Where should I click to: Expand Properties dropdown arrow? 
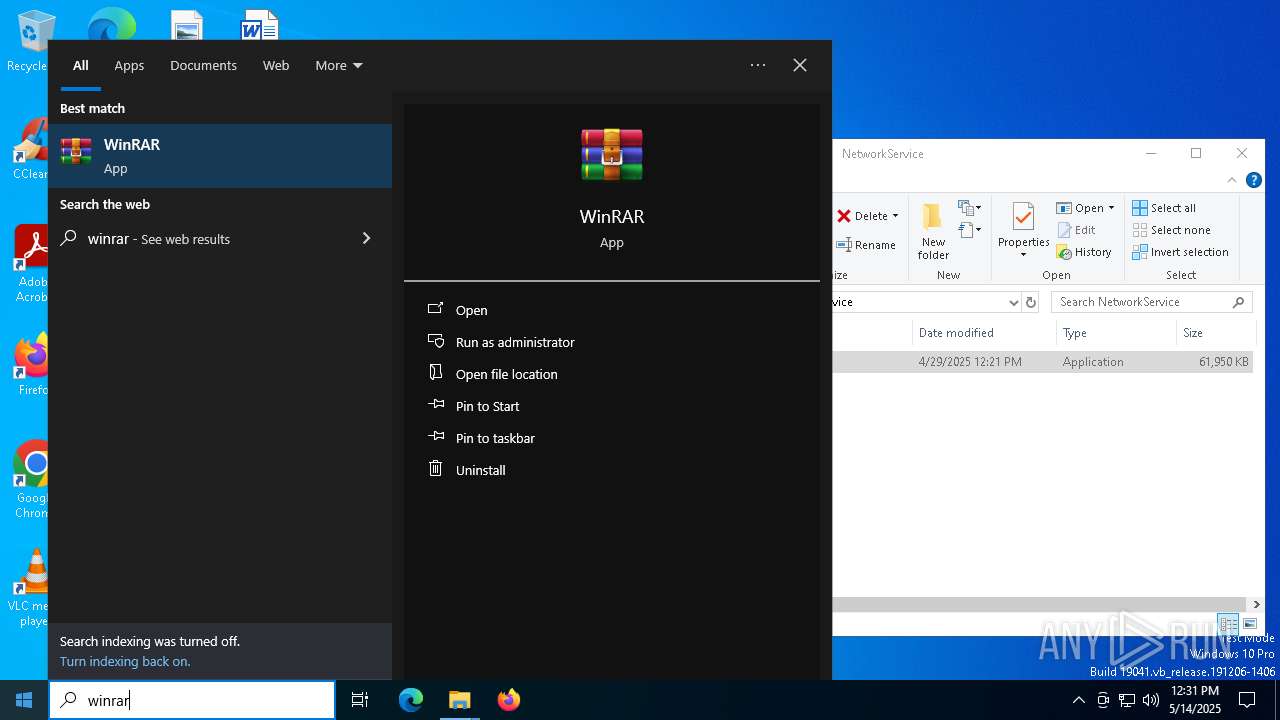[x=1023, y=255]
